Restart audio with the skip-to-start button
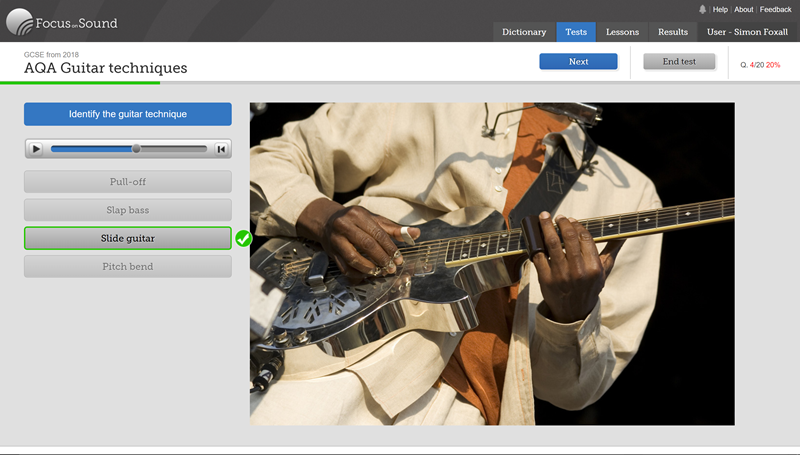This screenshot has height=455, width=800. [222, 149]
